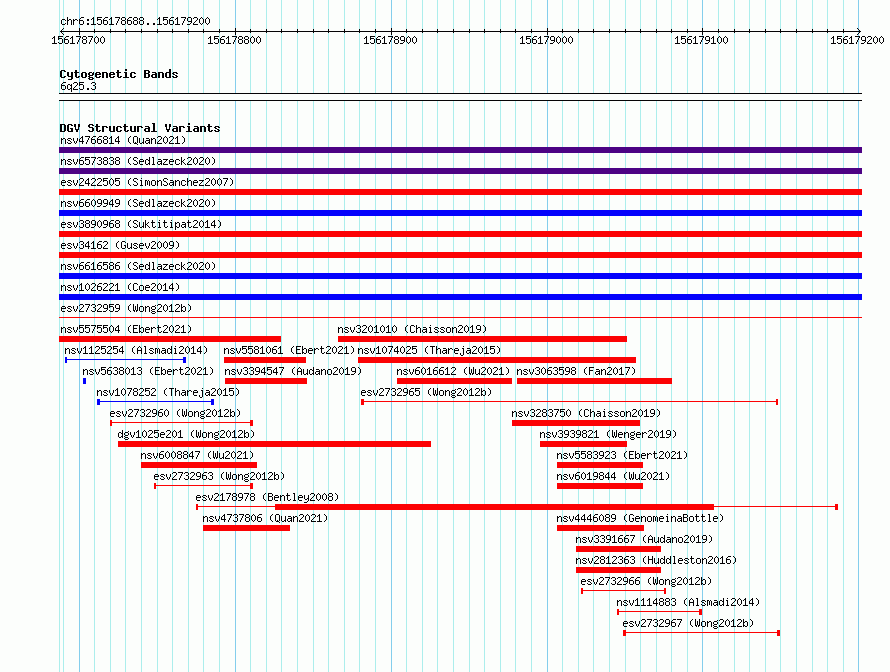Open esv2732965 (Wong2012b) variant
Screen dimensions: 890x672
point(426,392)
